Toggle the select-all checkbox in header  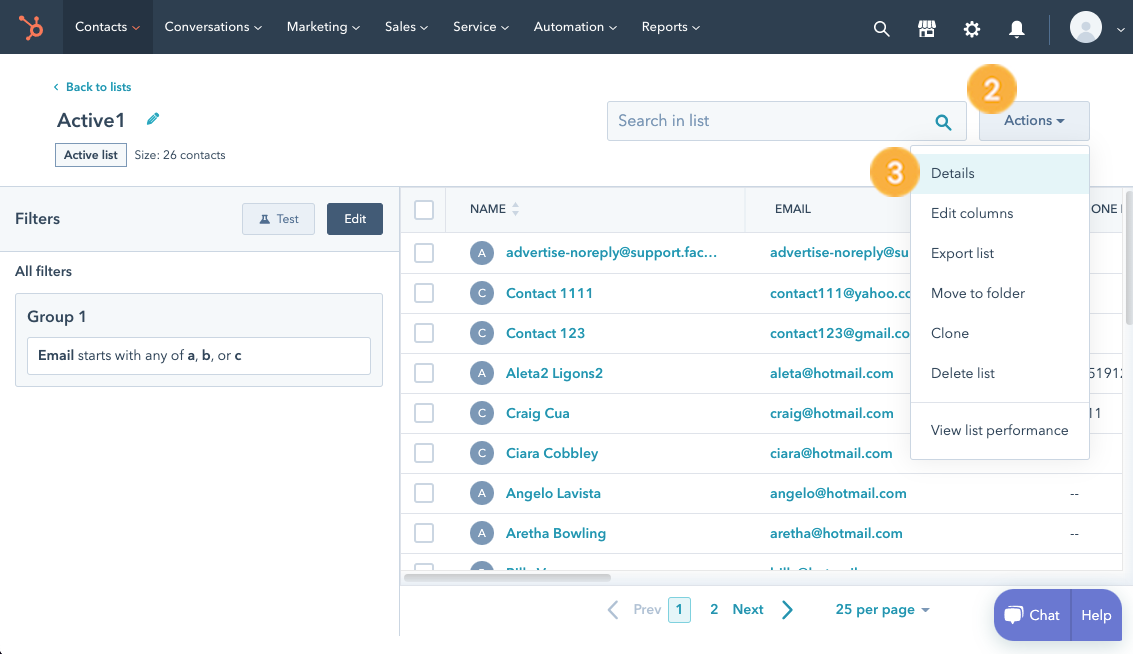pyautogui.click(x=424, y=210)
